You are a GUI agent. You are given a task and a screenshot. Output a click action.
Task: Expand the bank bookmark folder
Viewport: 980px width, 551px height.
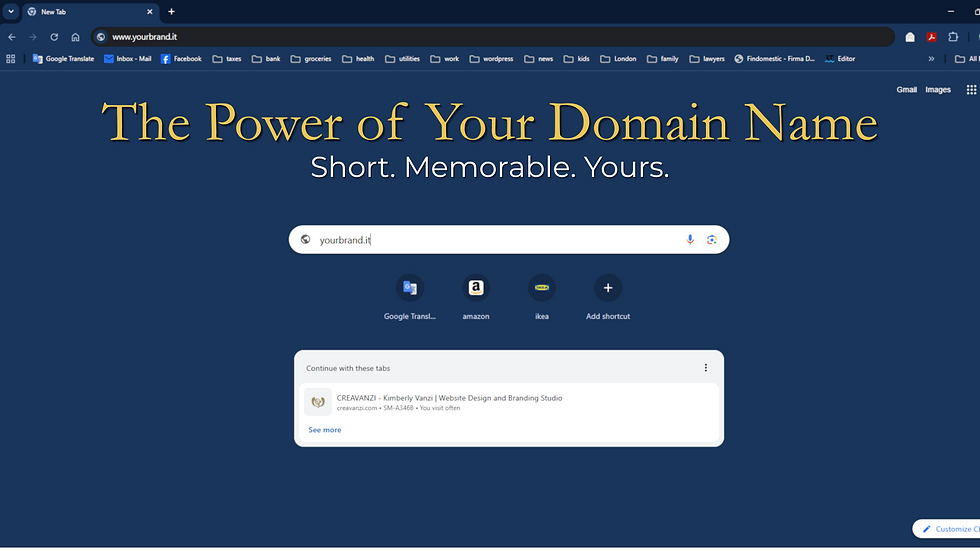[x=266, y=59]
